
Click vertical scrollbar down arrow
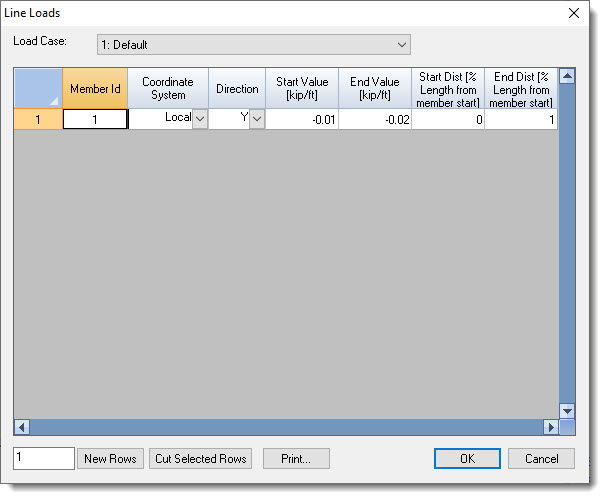567,410
